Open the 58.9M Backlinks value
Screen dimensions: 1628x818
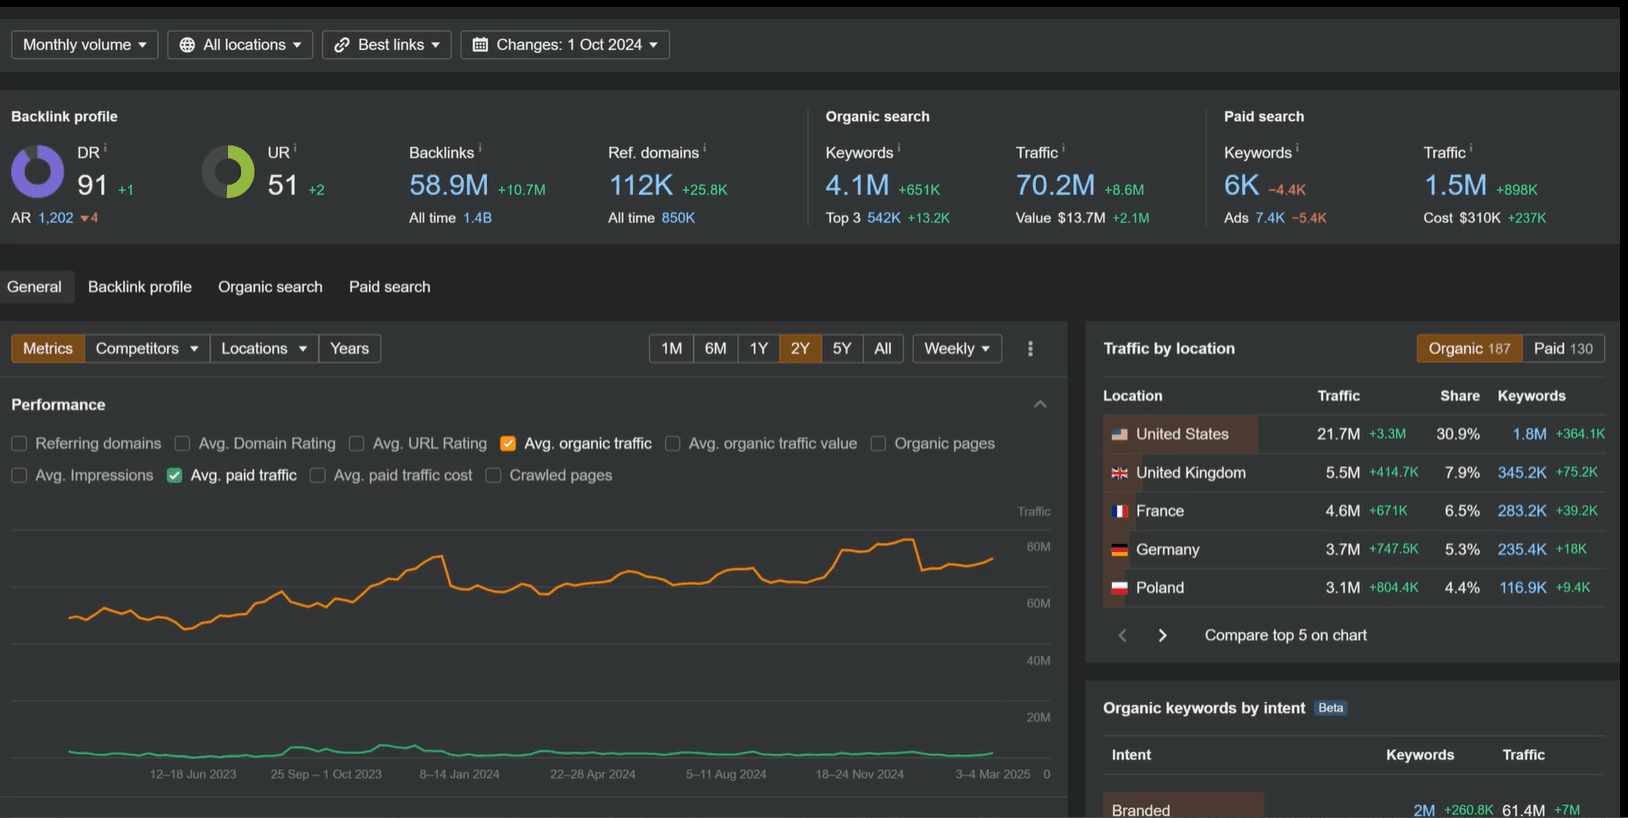(x=449, y=185)
